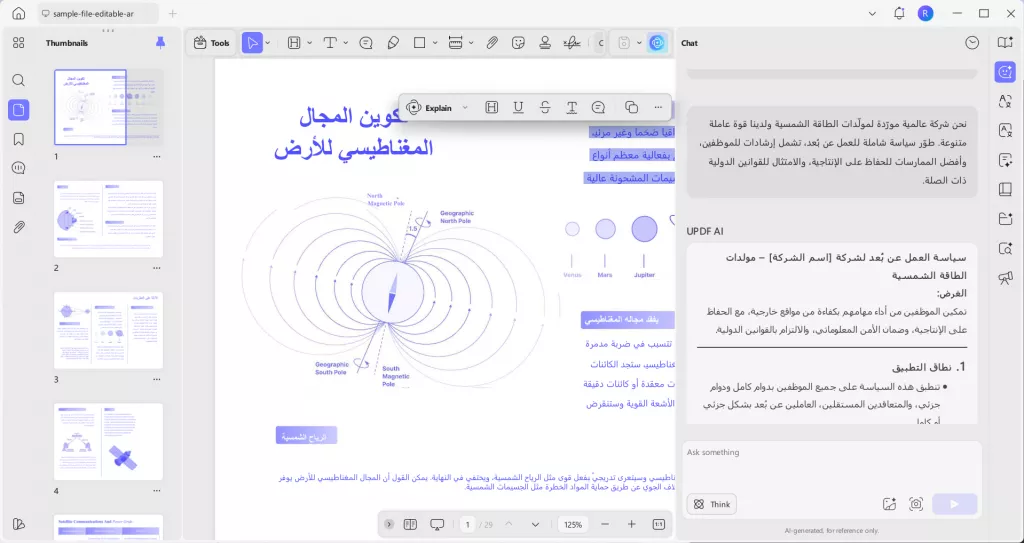Expand the save options dropdown arrow

639,43
